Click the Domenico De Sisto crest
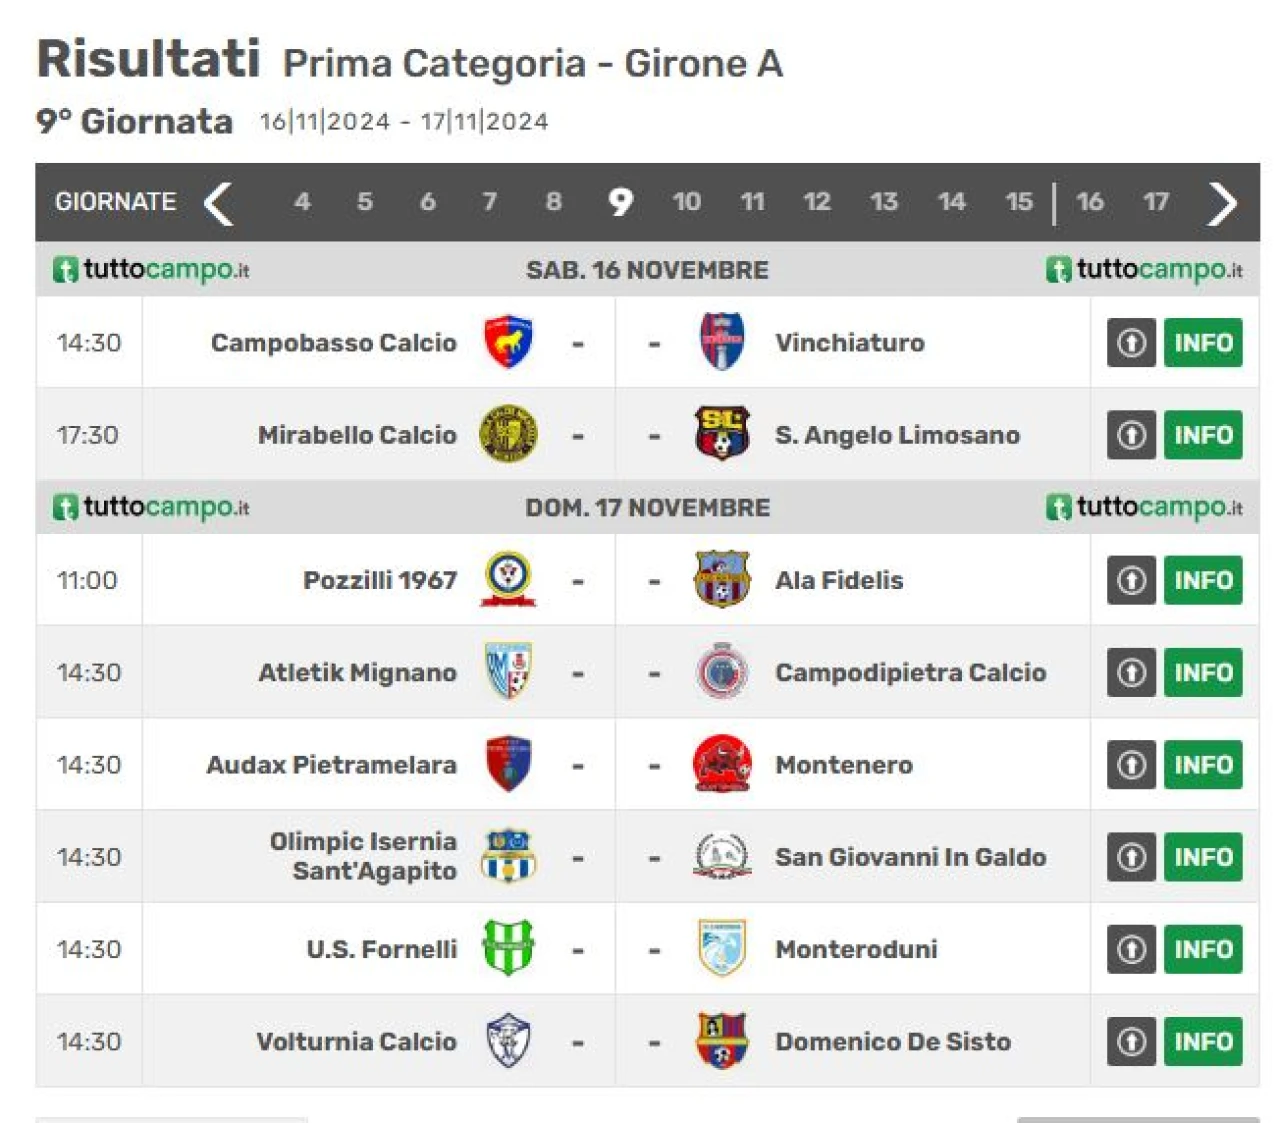This screenshot has width=1280, height=1123. pos(722,1040)
